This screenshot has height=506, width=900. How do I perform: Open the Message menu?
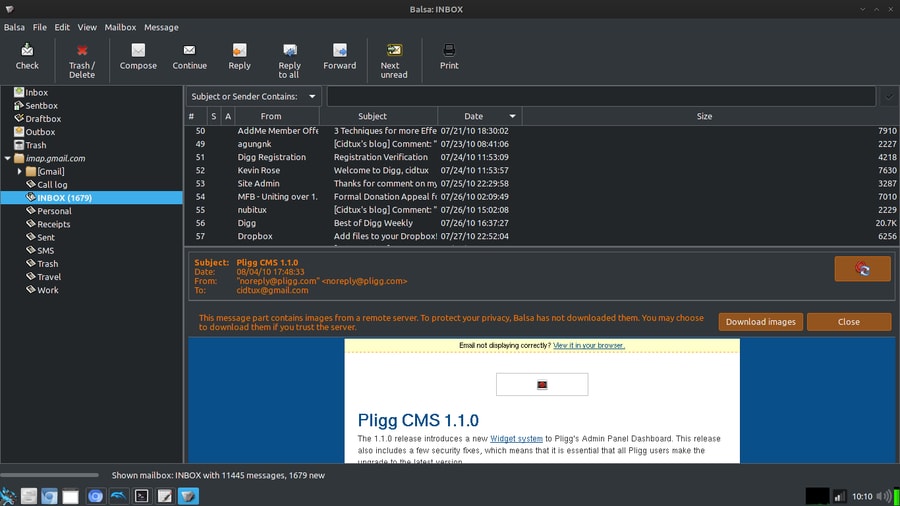161,27
